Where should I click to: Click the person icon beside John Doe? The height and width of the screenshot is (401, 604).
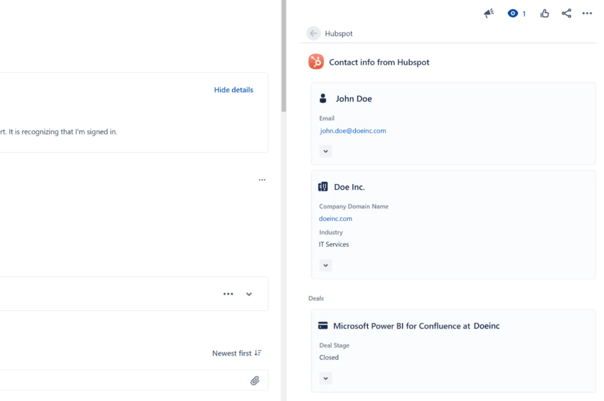323,98
